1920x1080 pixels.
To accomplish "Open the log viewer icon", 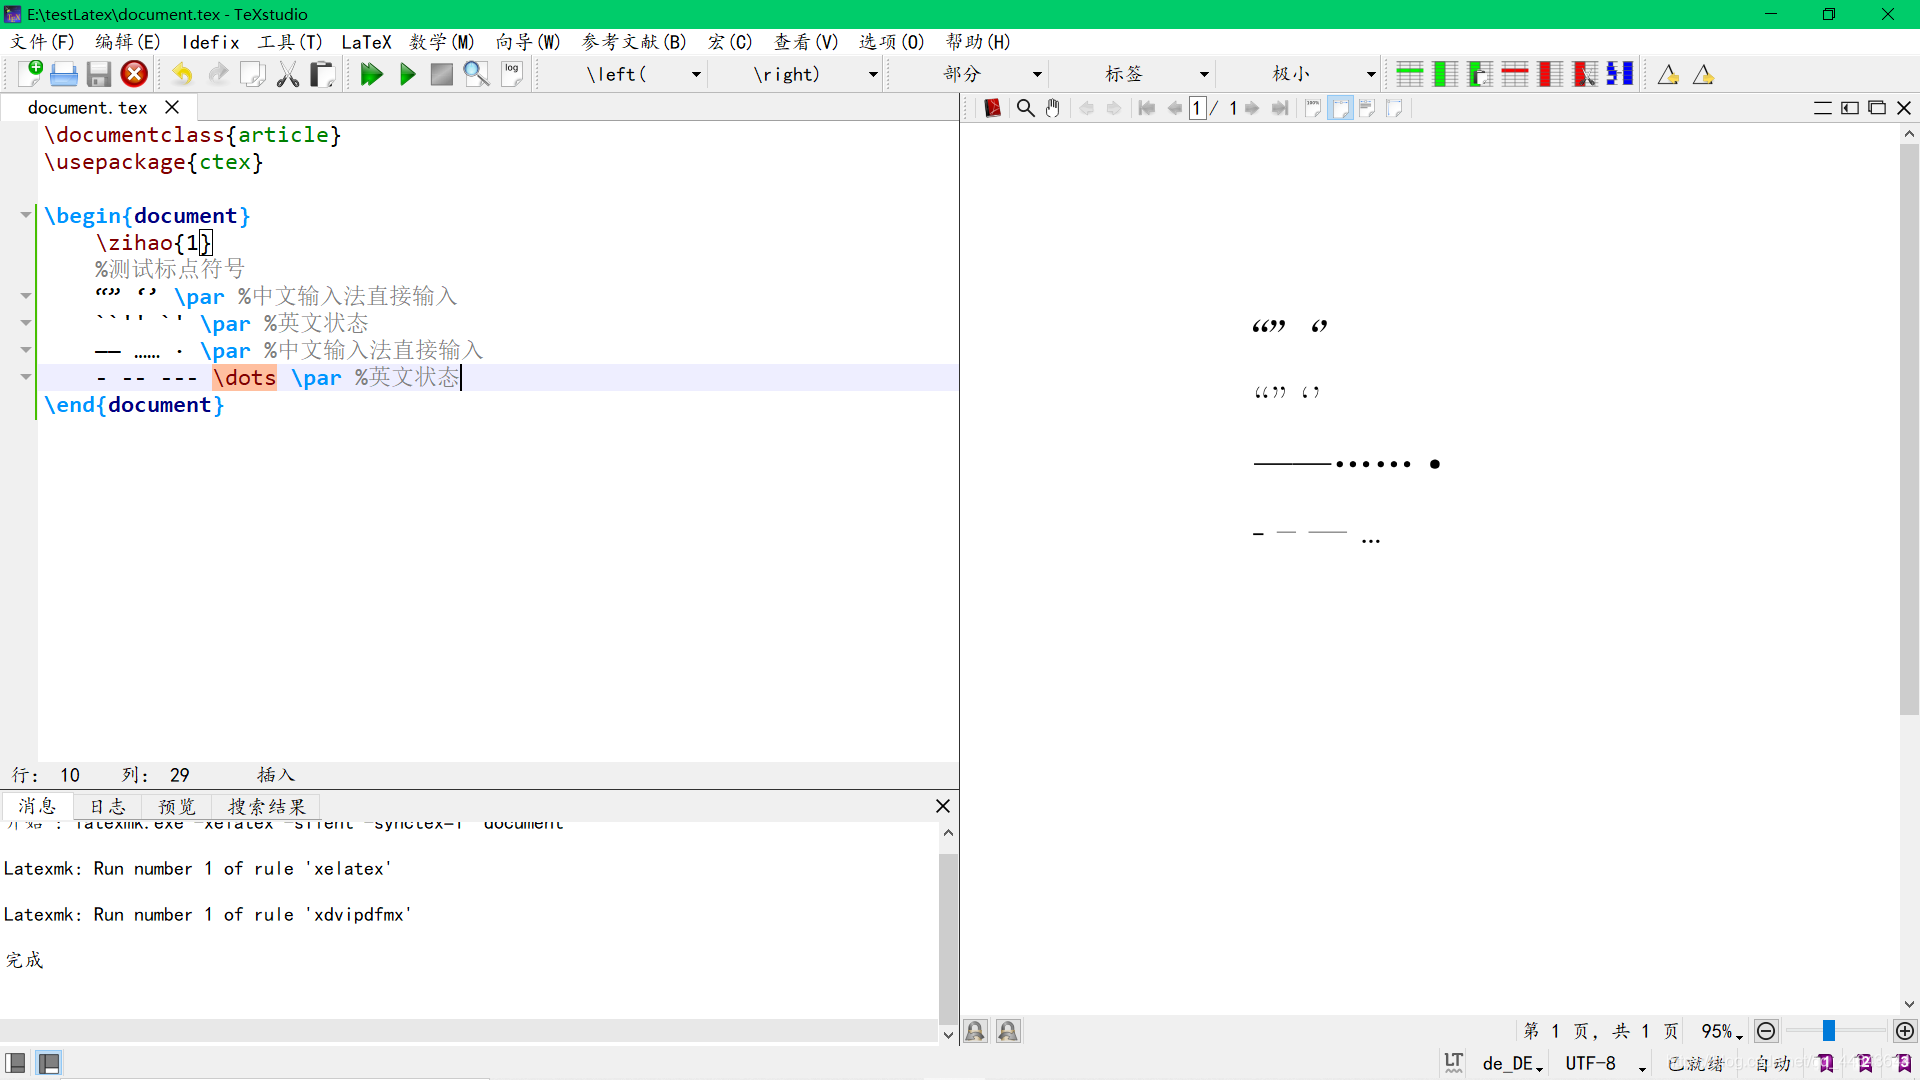I will pos(512,74).
